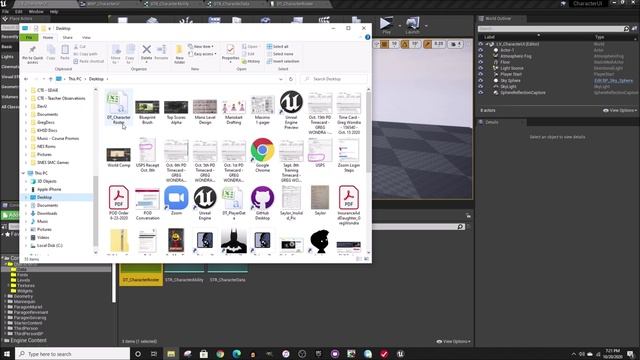Click Move to icon in Explorer ribbon

[116, 54]
